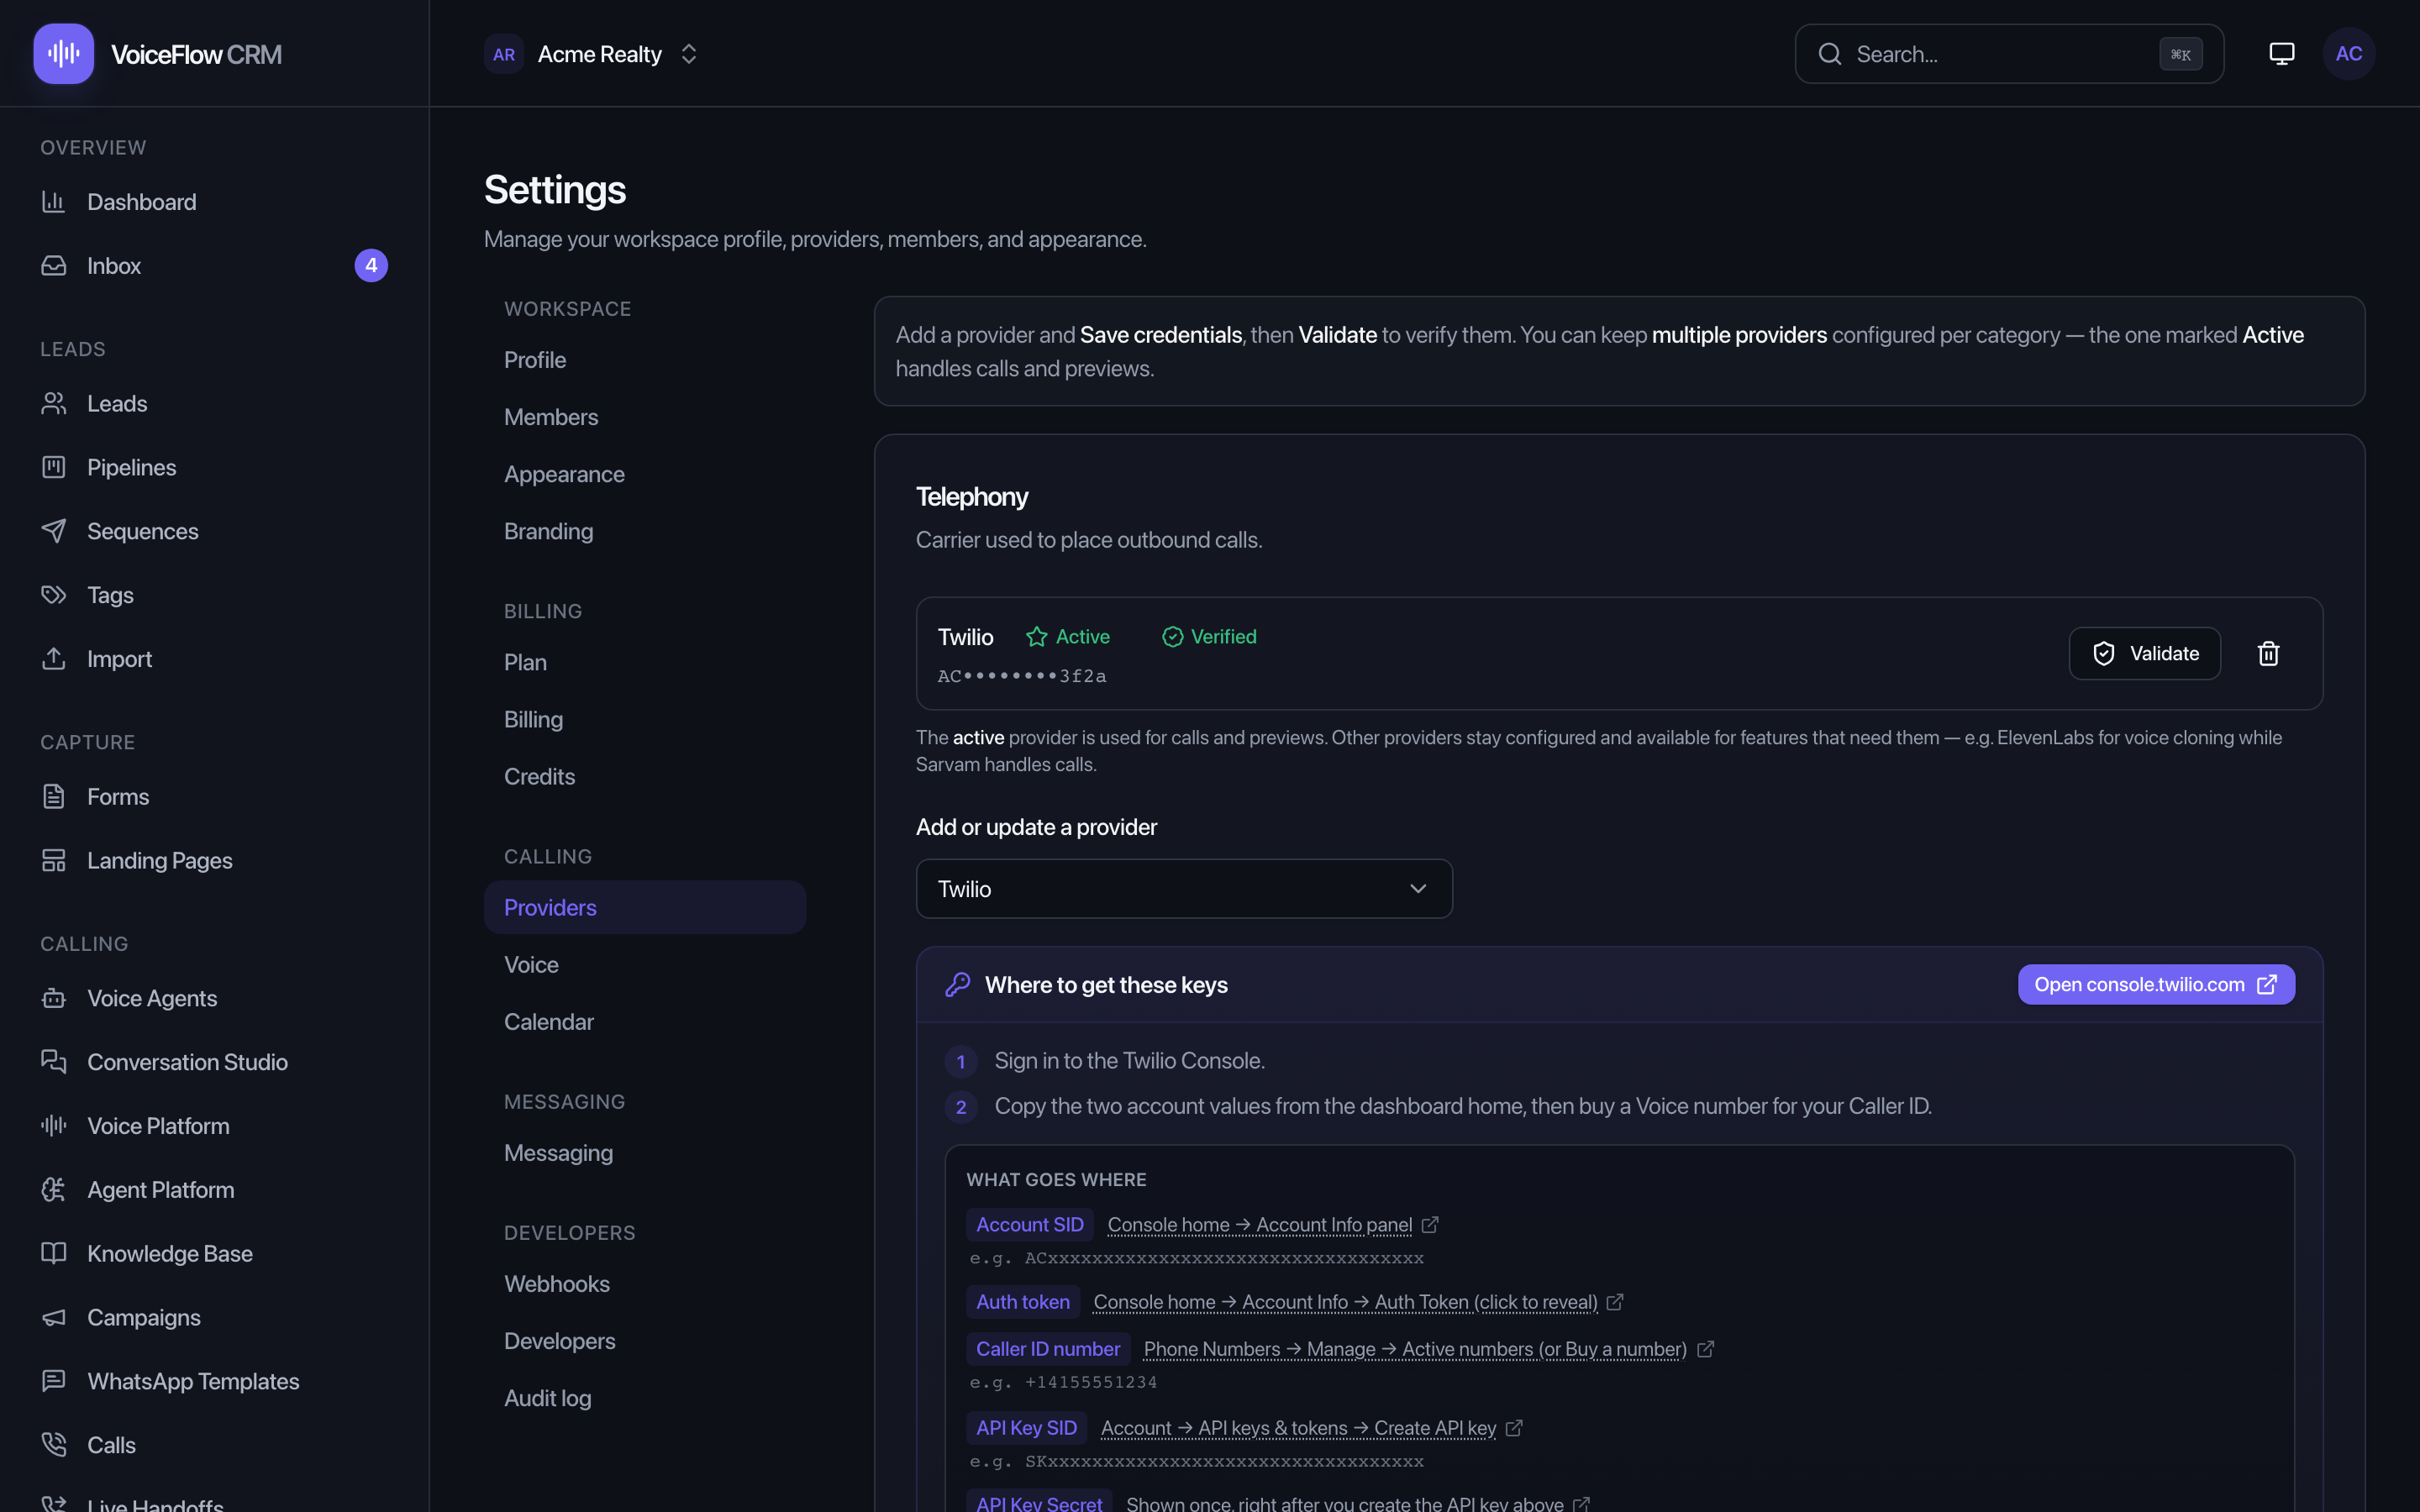Open the AC user avatar menu
Image resolution: width=2420 pixels, height=1512 pixels.
tap(2349, 54)
